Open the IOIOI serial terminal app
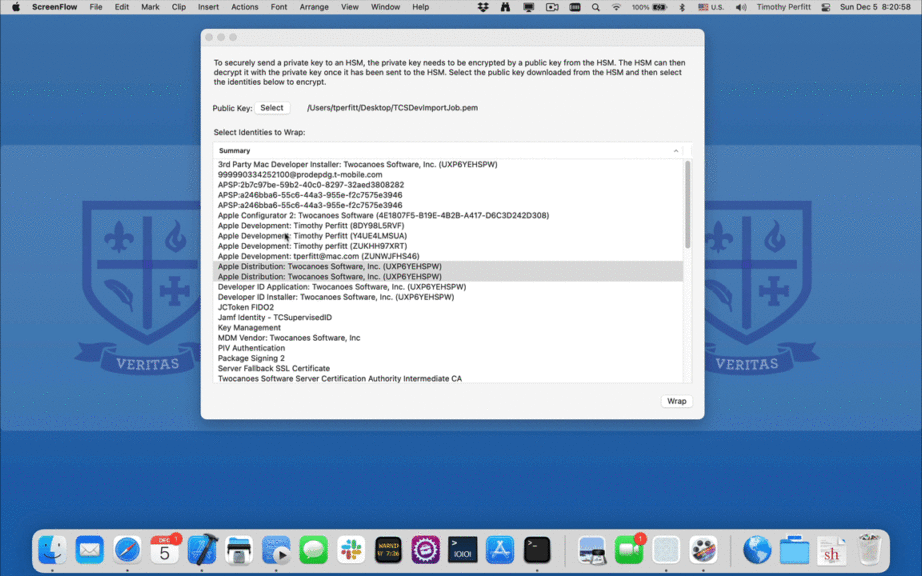 tap(463, 550)
